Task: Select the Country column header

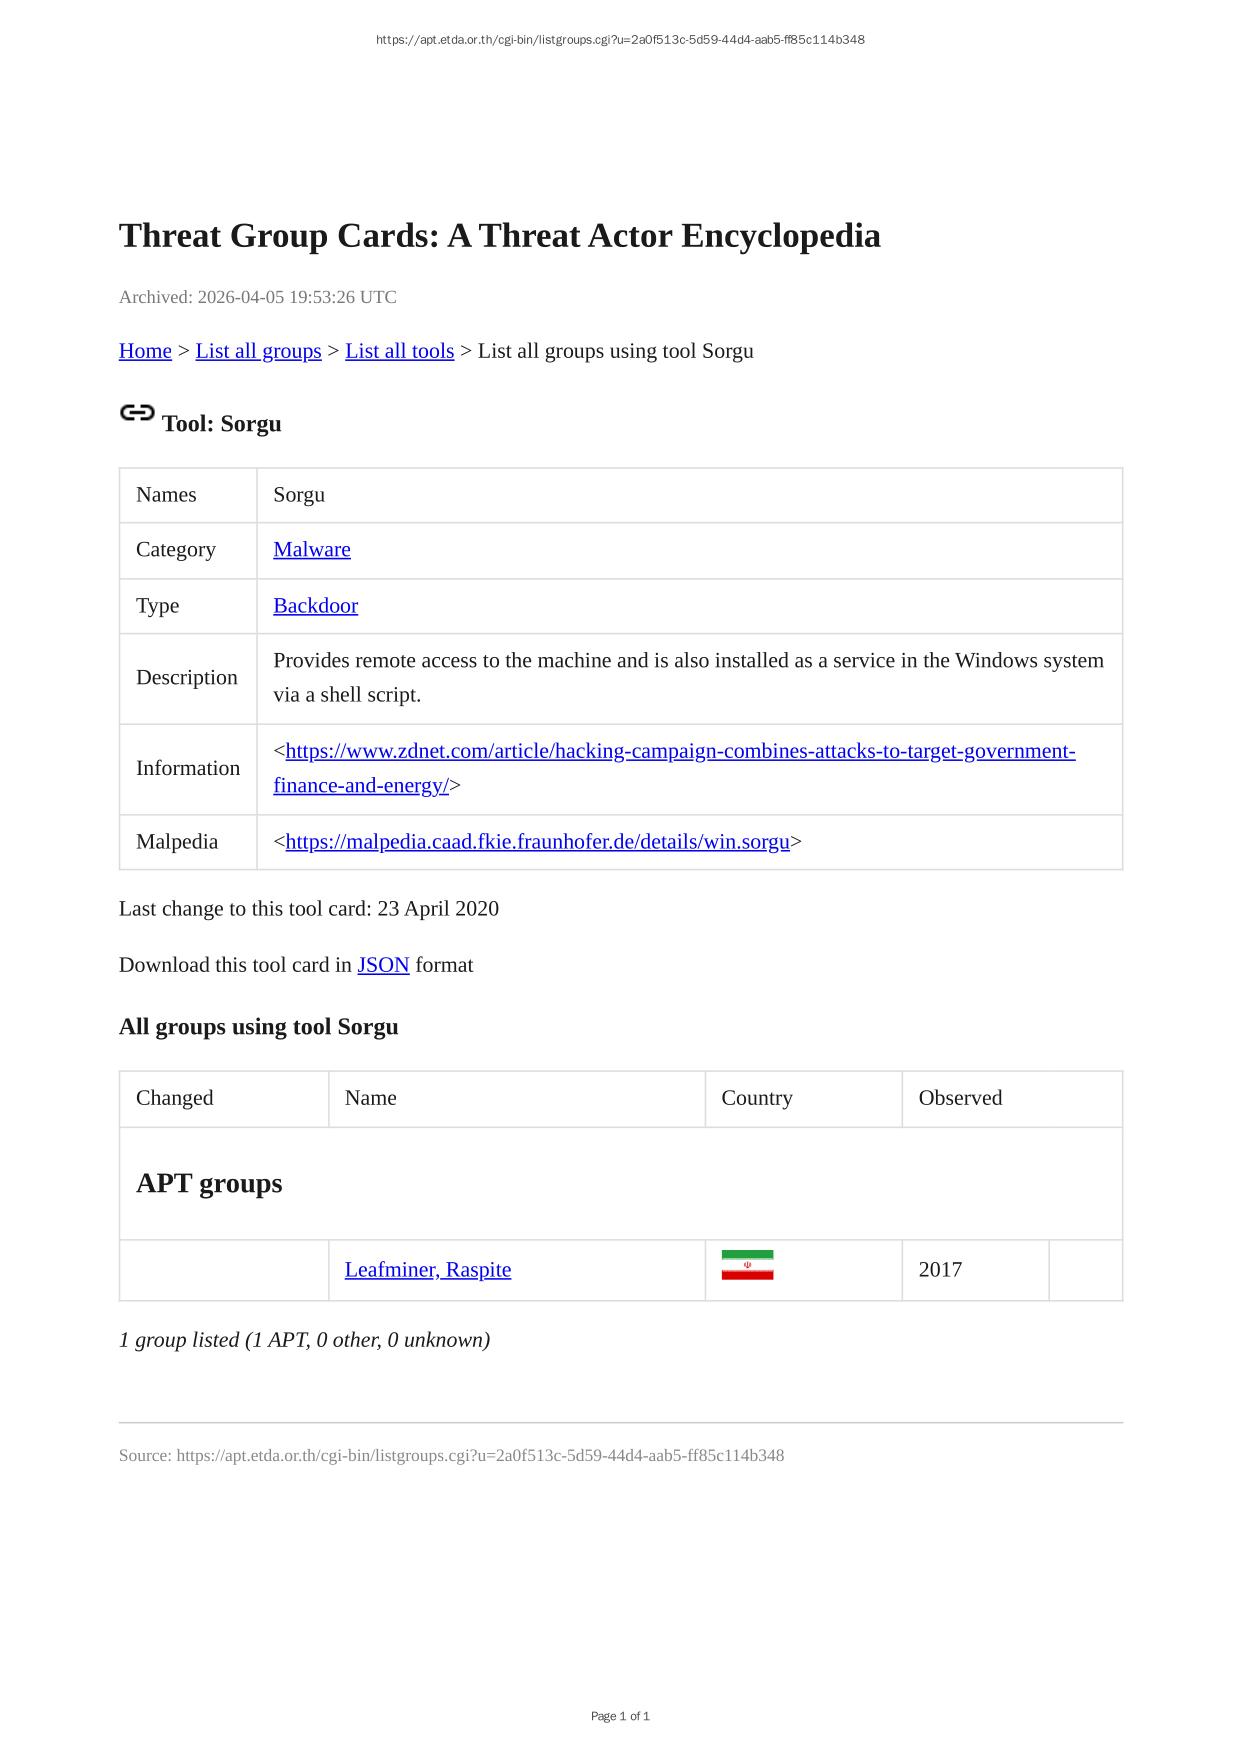Action: click(x=756, y=1098)
